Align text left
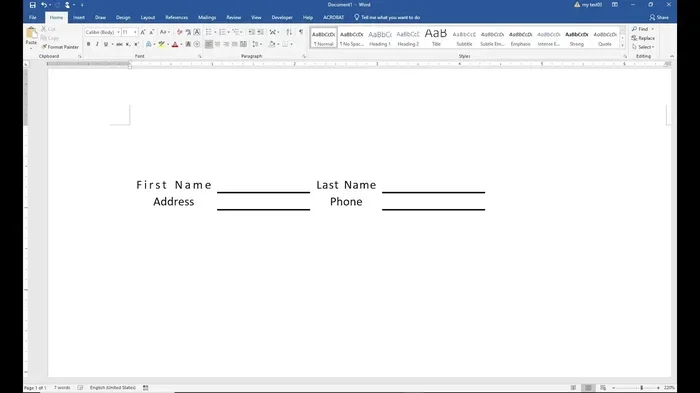The image size is (700, 393). coord(208,44)
